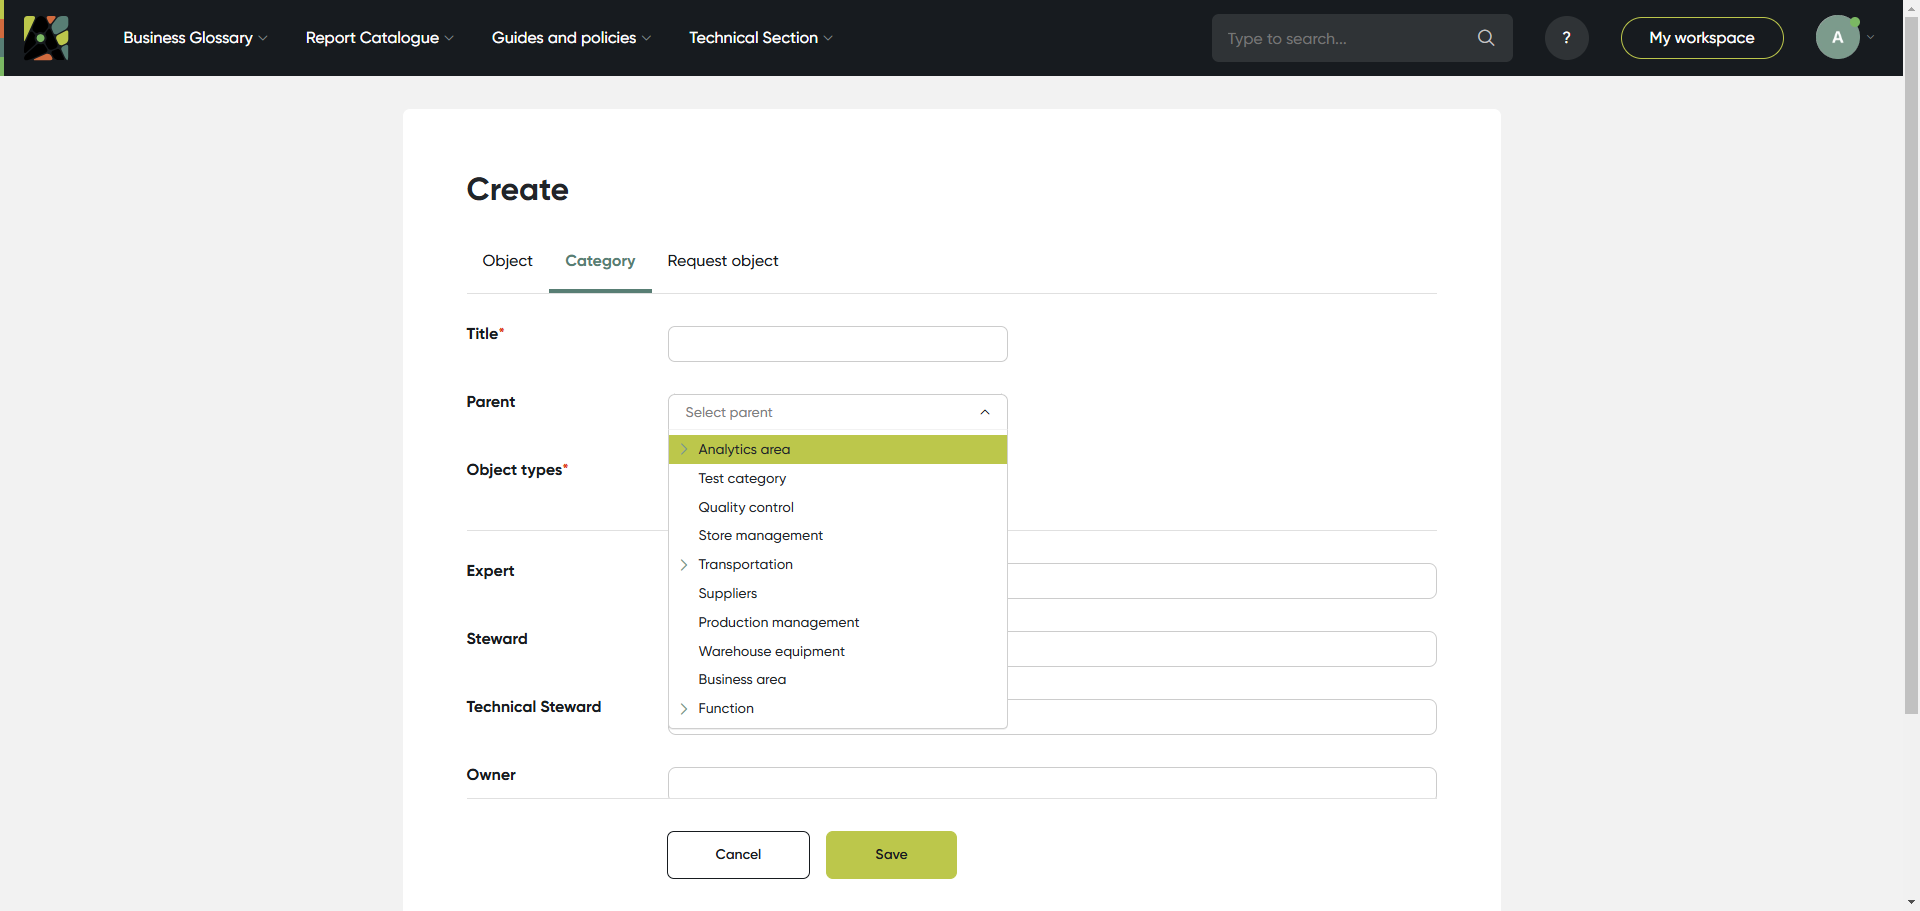Image resolution: width=1920 pixels, height=911 pixels.
Task: Select Quality control as parent
Action: (x=746, y=508)
